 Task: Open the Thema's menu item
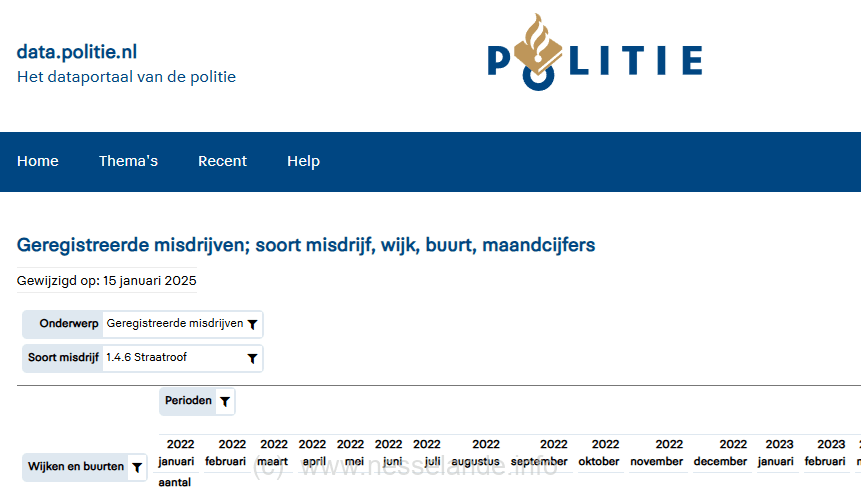pyautogui.click(x=128, y=161)
